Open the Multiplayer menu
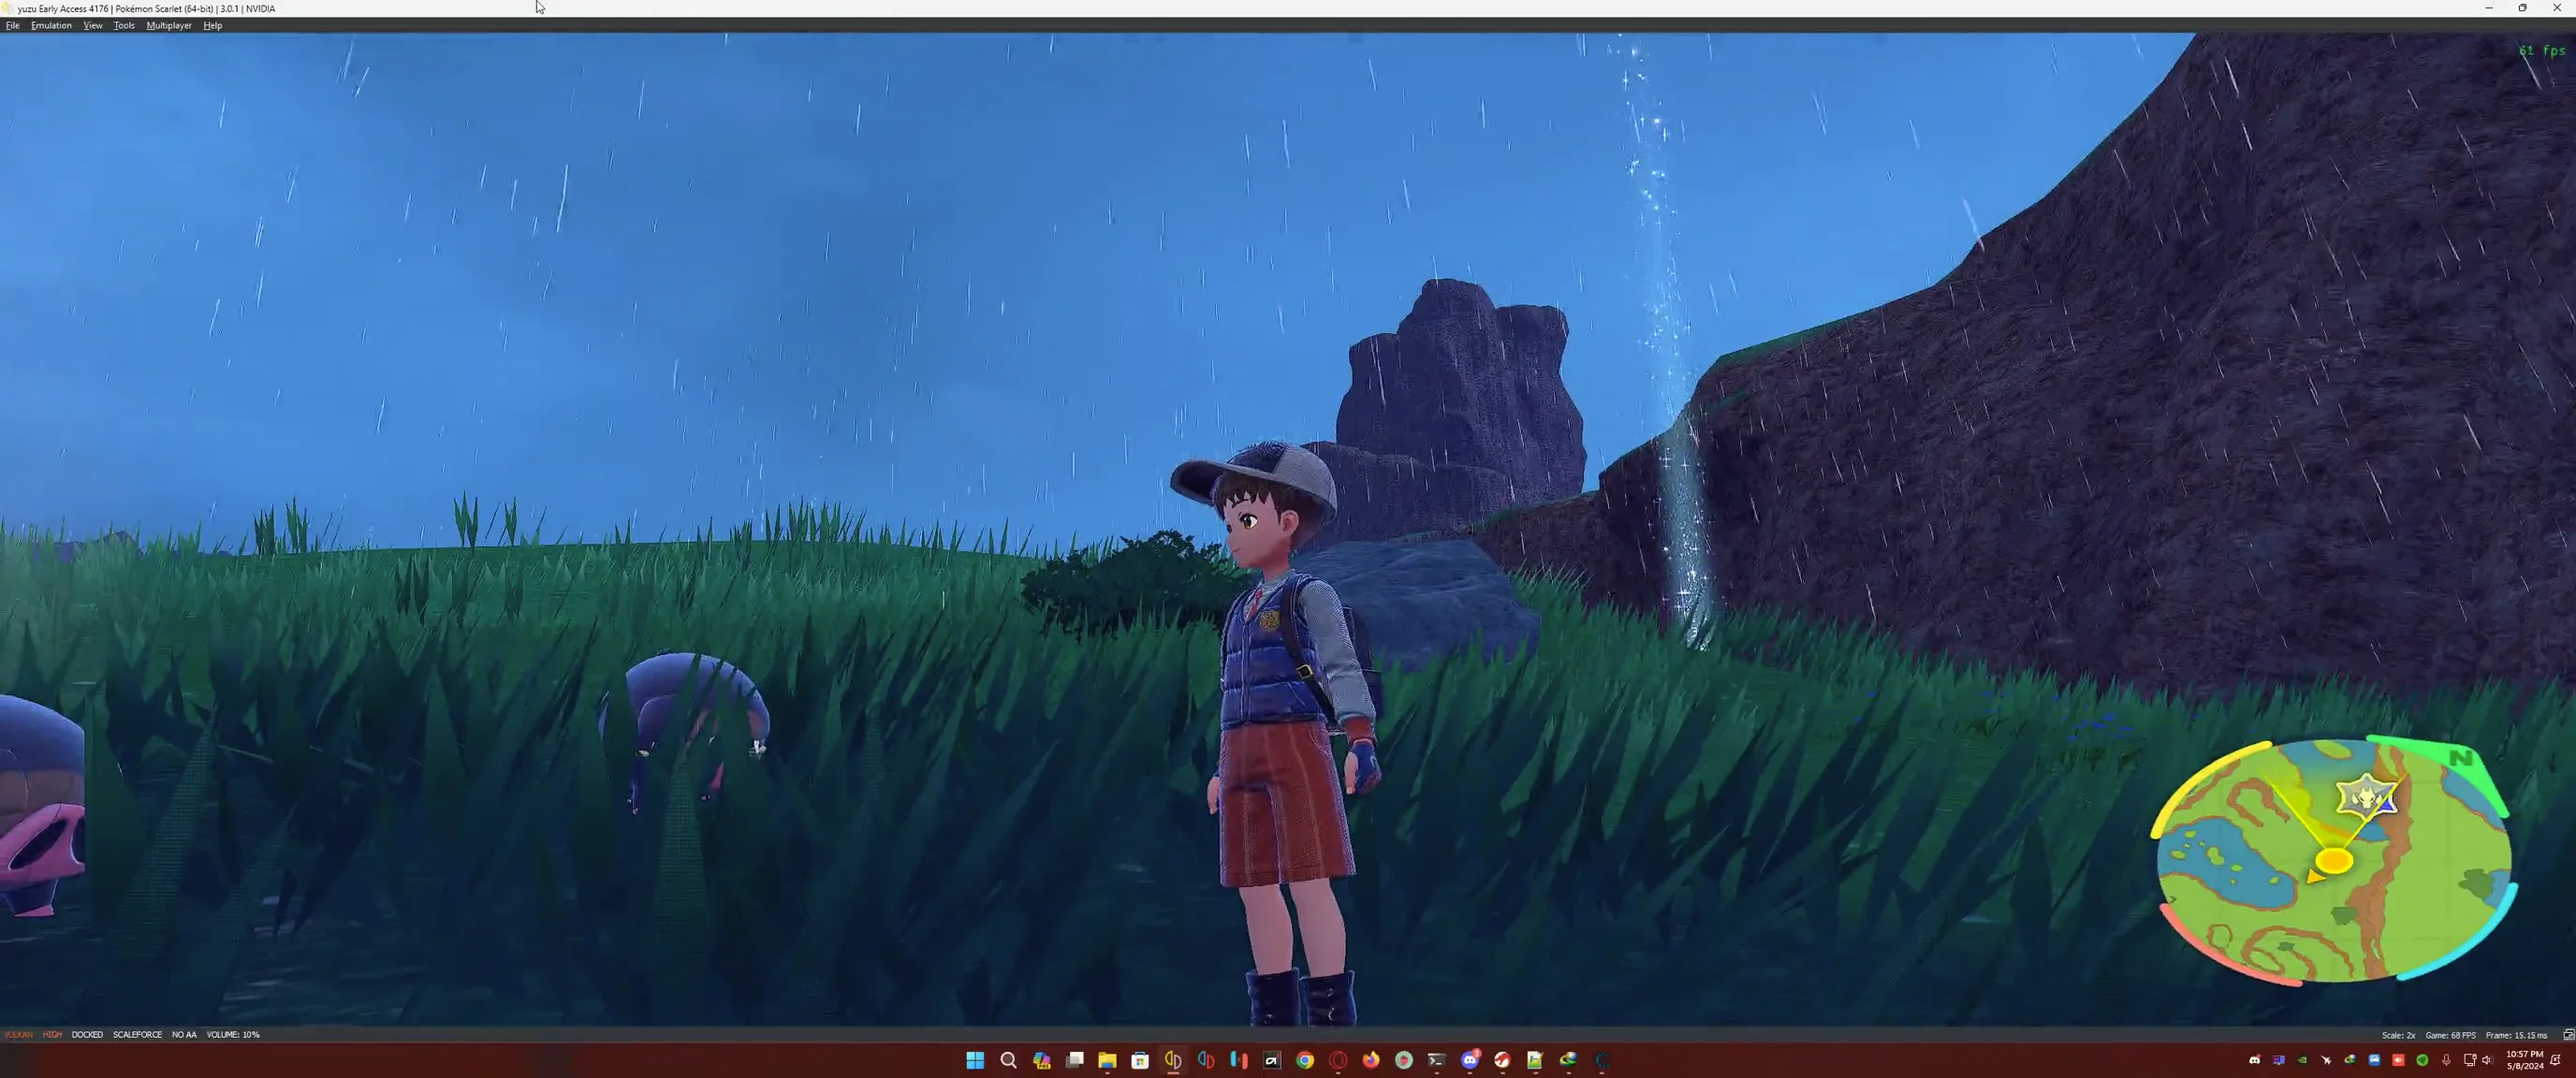Image resolution: width=2576 pixels, height=1078 pixels. (x=168, y=25)
